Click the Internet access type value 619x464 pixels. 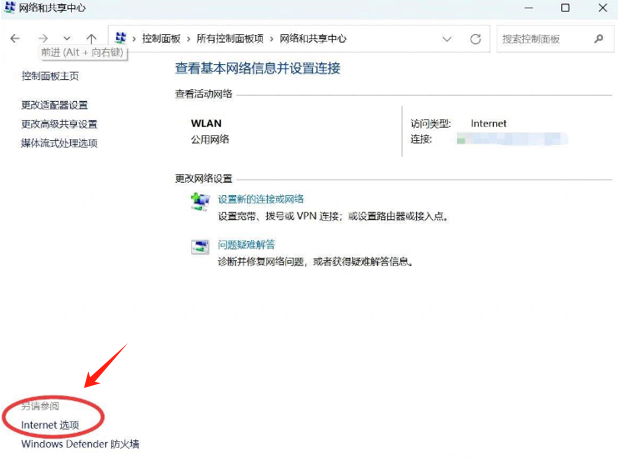(x=488, y=124)
